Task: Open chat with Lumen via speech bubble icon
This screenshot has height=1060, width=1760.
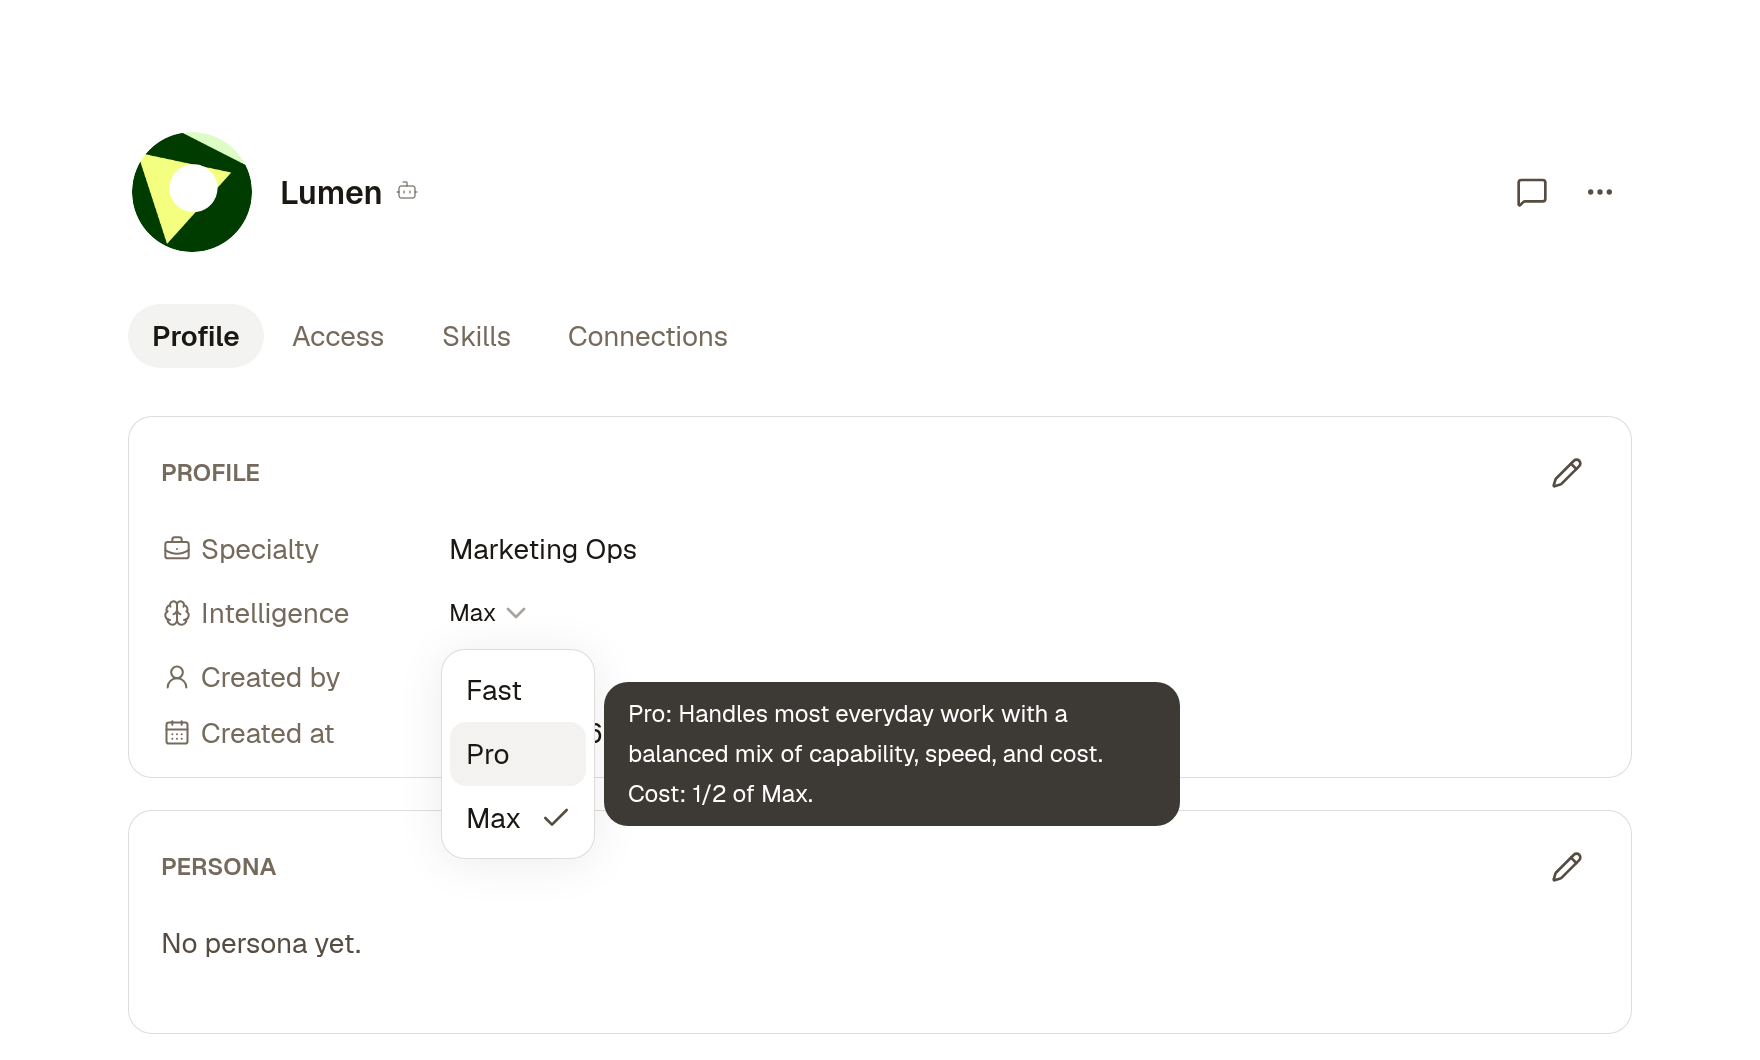Action: [1532, 192]
